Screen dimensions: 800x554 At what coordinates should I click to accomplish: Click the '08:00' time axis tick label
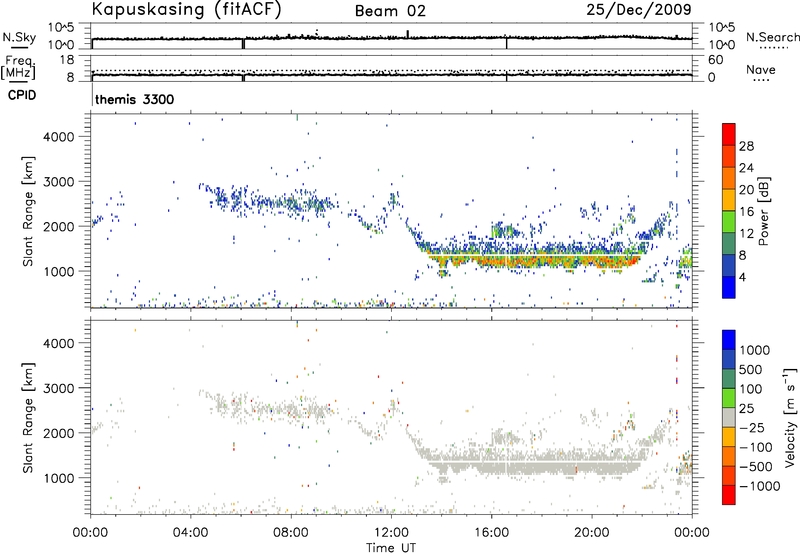291,533
